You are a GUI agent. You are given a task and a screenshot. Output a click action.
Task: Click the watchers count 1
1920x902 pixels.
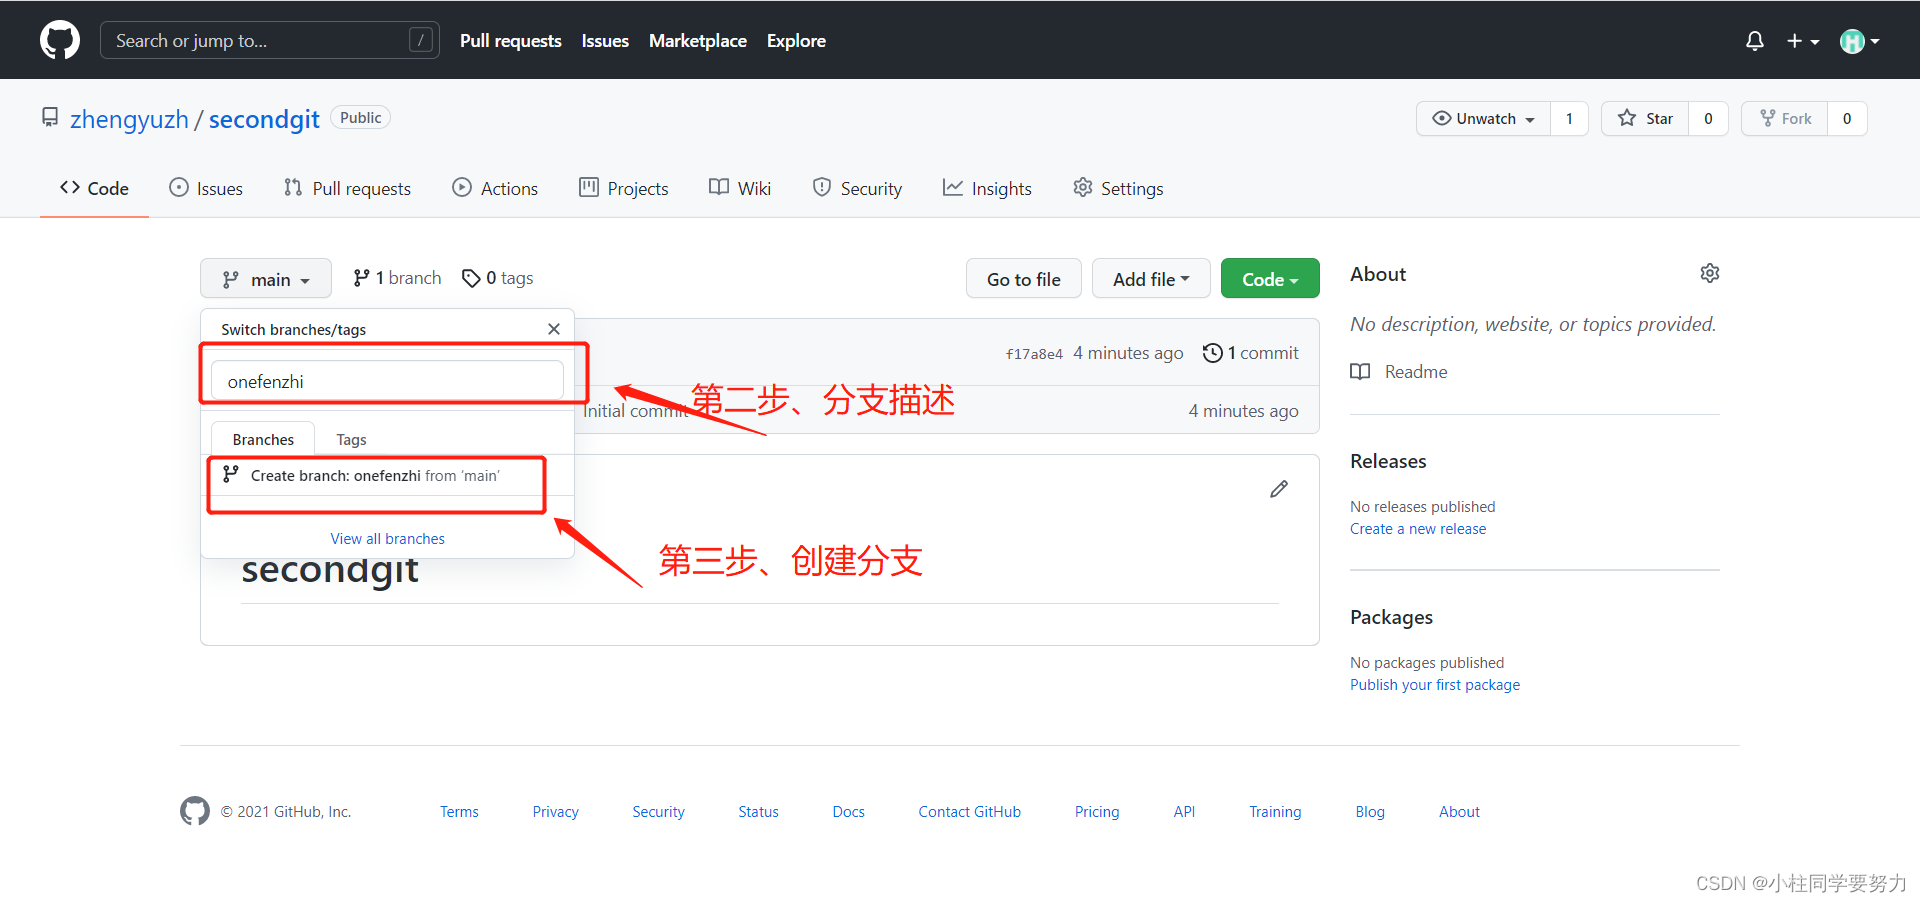click(x=1569, y=118)
